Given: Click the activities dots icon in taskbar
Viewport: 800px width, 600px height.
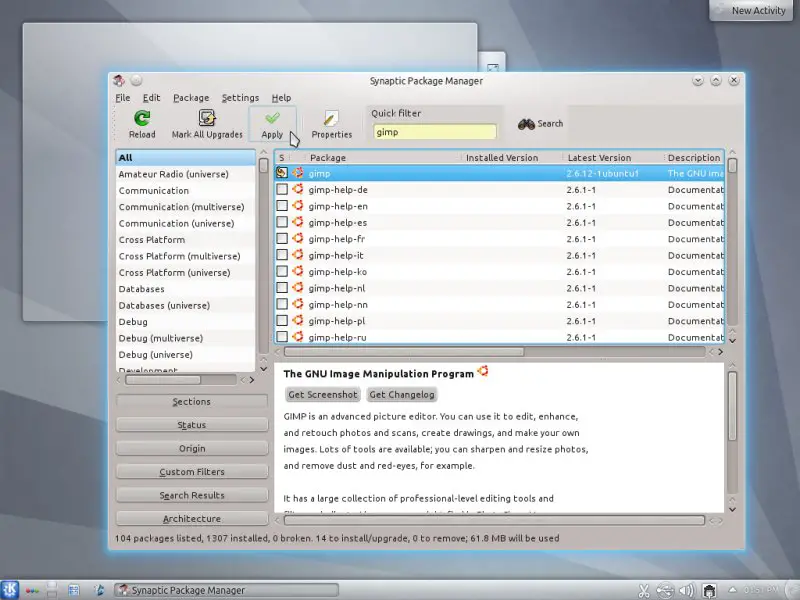Looking at the screenshot, I should click(32, 591).
